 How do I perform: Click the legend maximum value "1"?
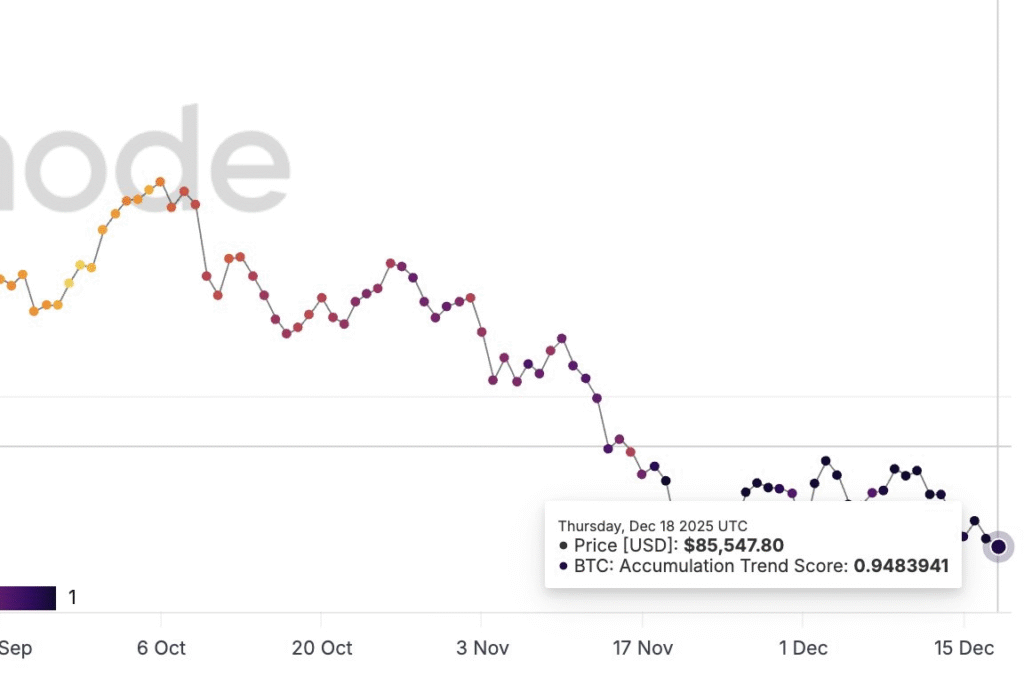(72, 598)
